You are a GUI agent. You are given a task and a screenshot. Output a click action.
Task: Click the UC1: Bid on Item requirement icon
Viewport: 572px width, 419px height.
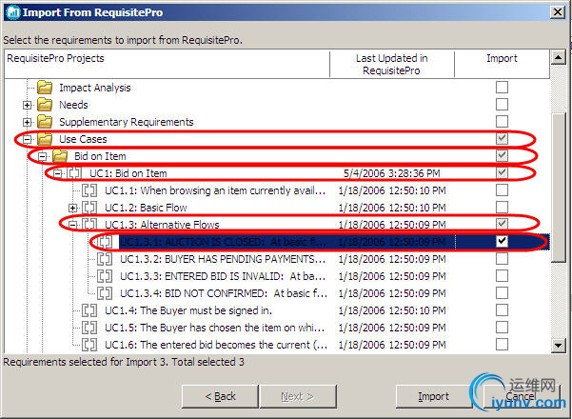(74, 173)
